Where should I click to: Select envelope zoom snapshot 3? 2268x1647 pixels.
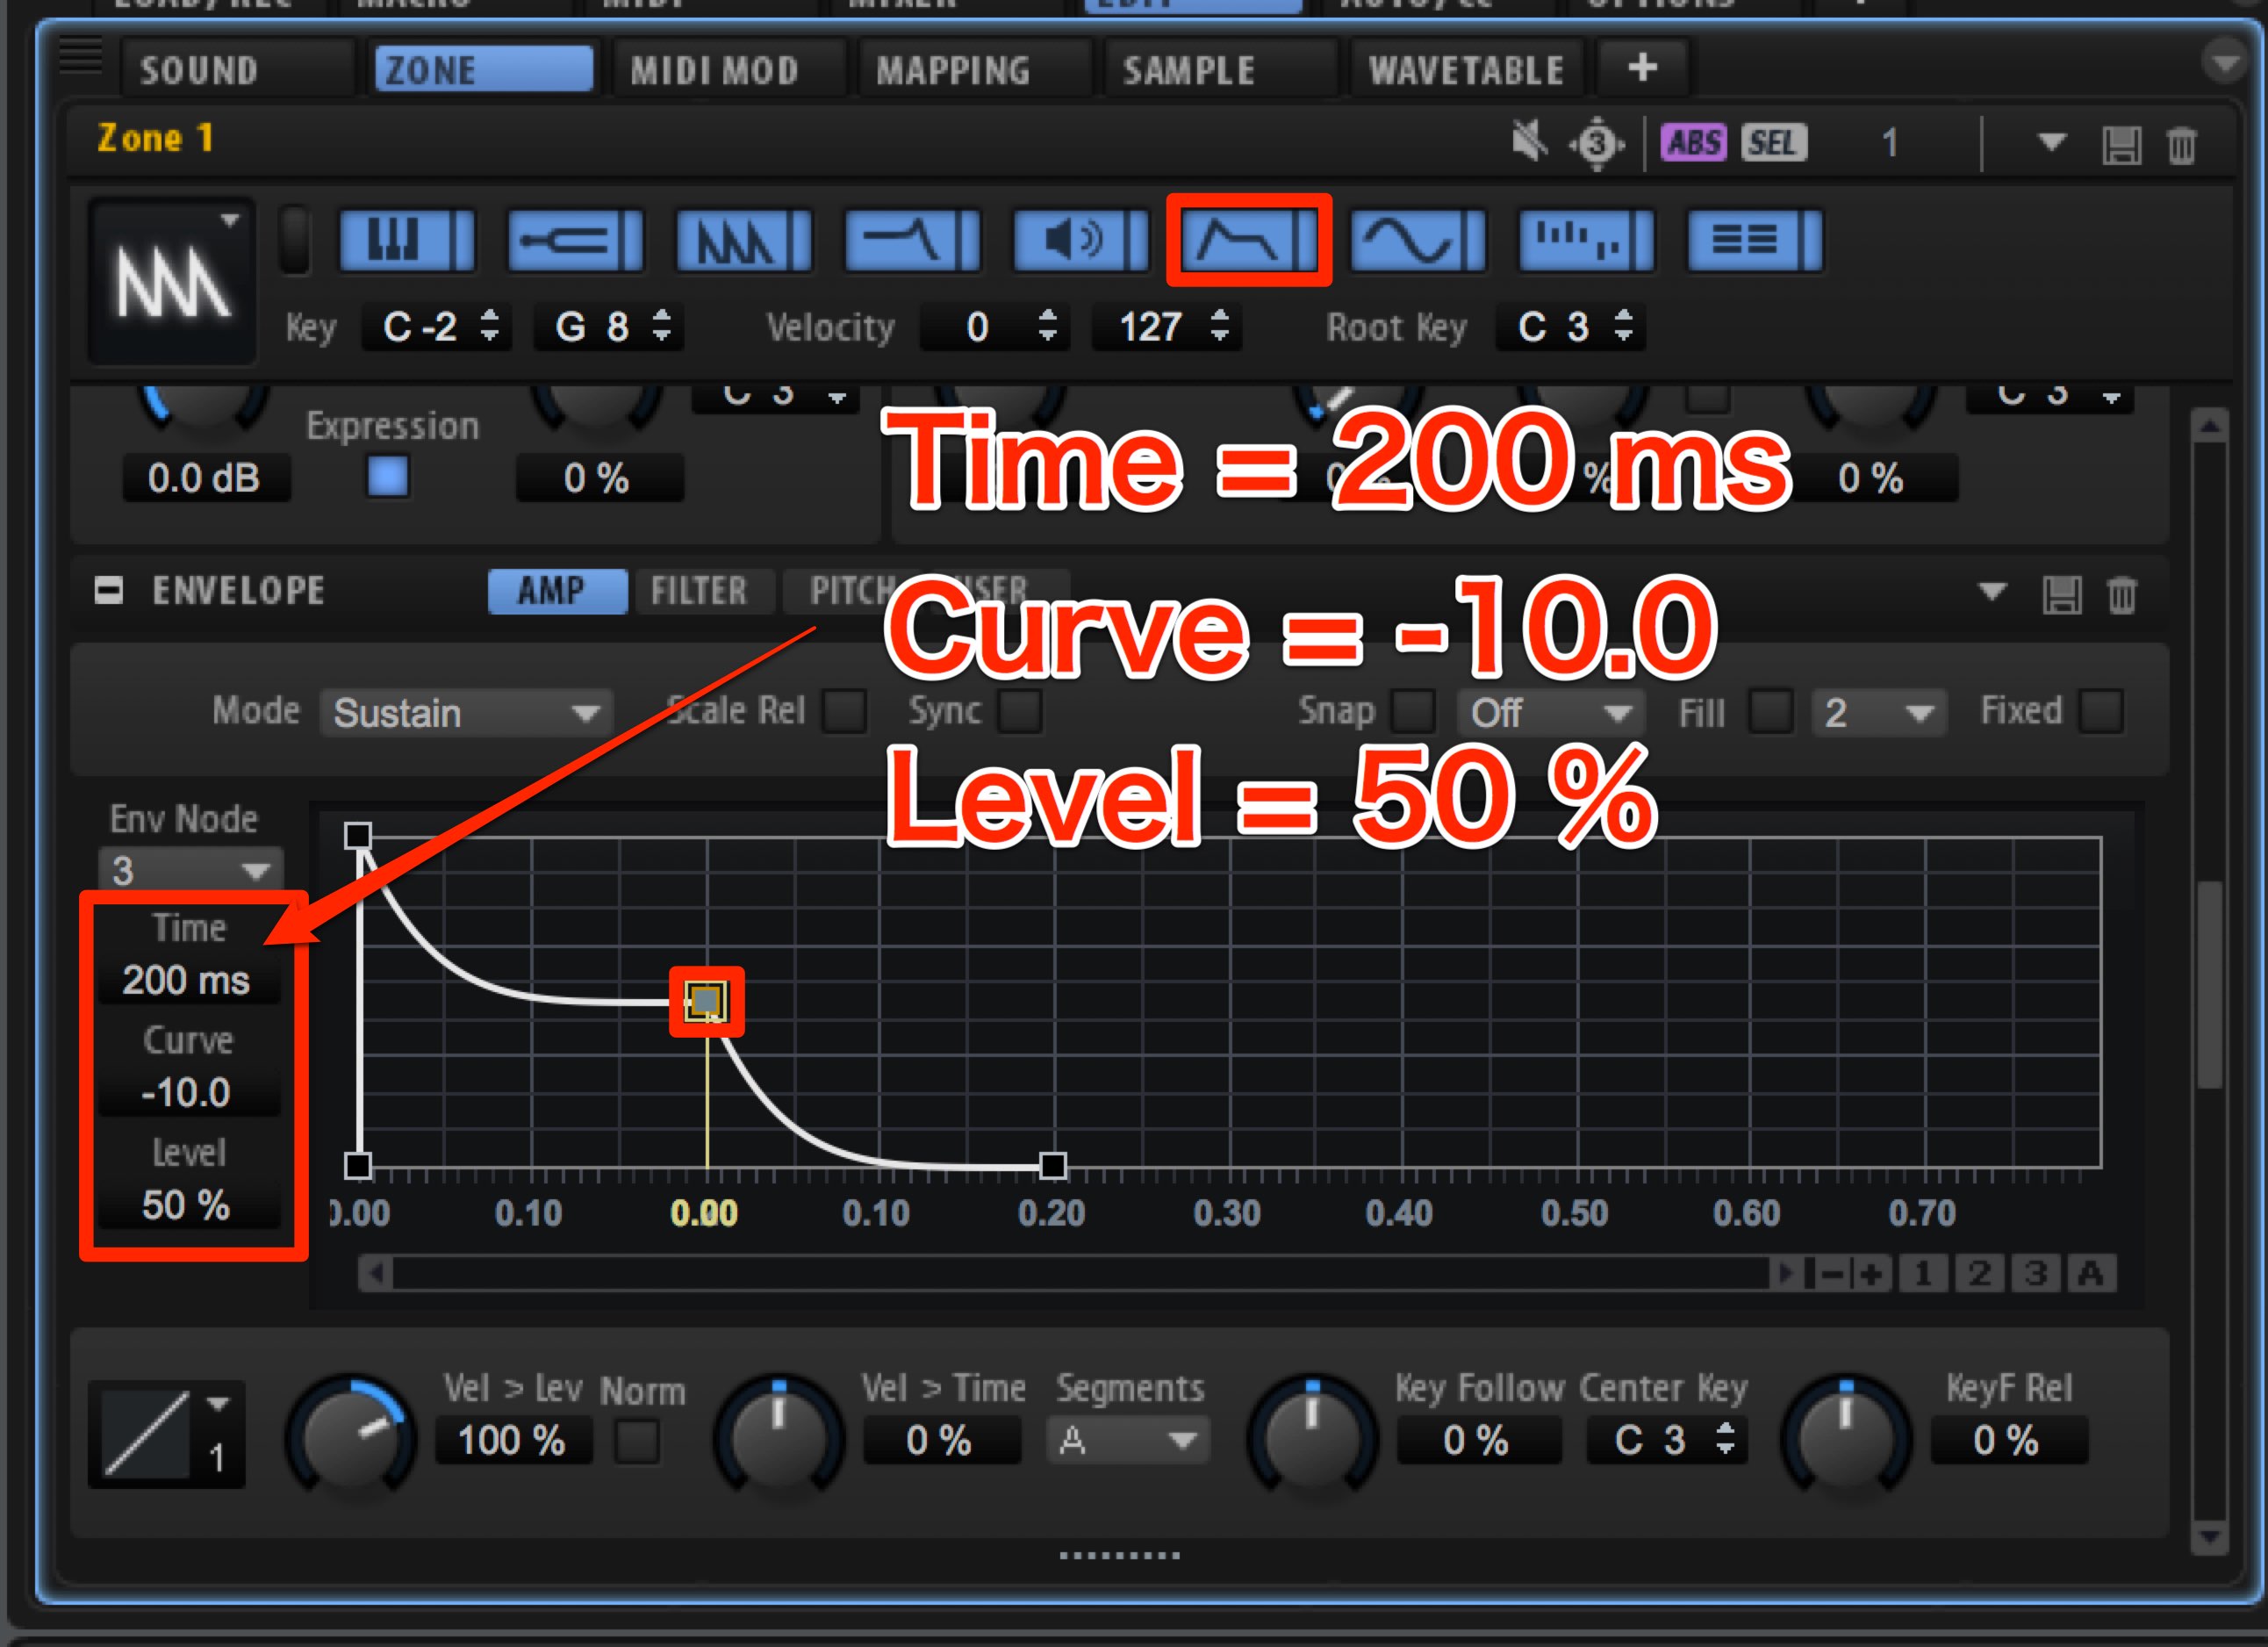click(2035, 1273)
